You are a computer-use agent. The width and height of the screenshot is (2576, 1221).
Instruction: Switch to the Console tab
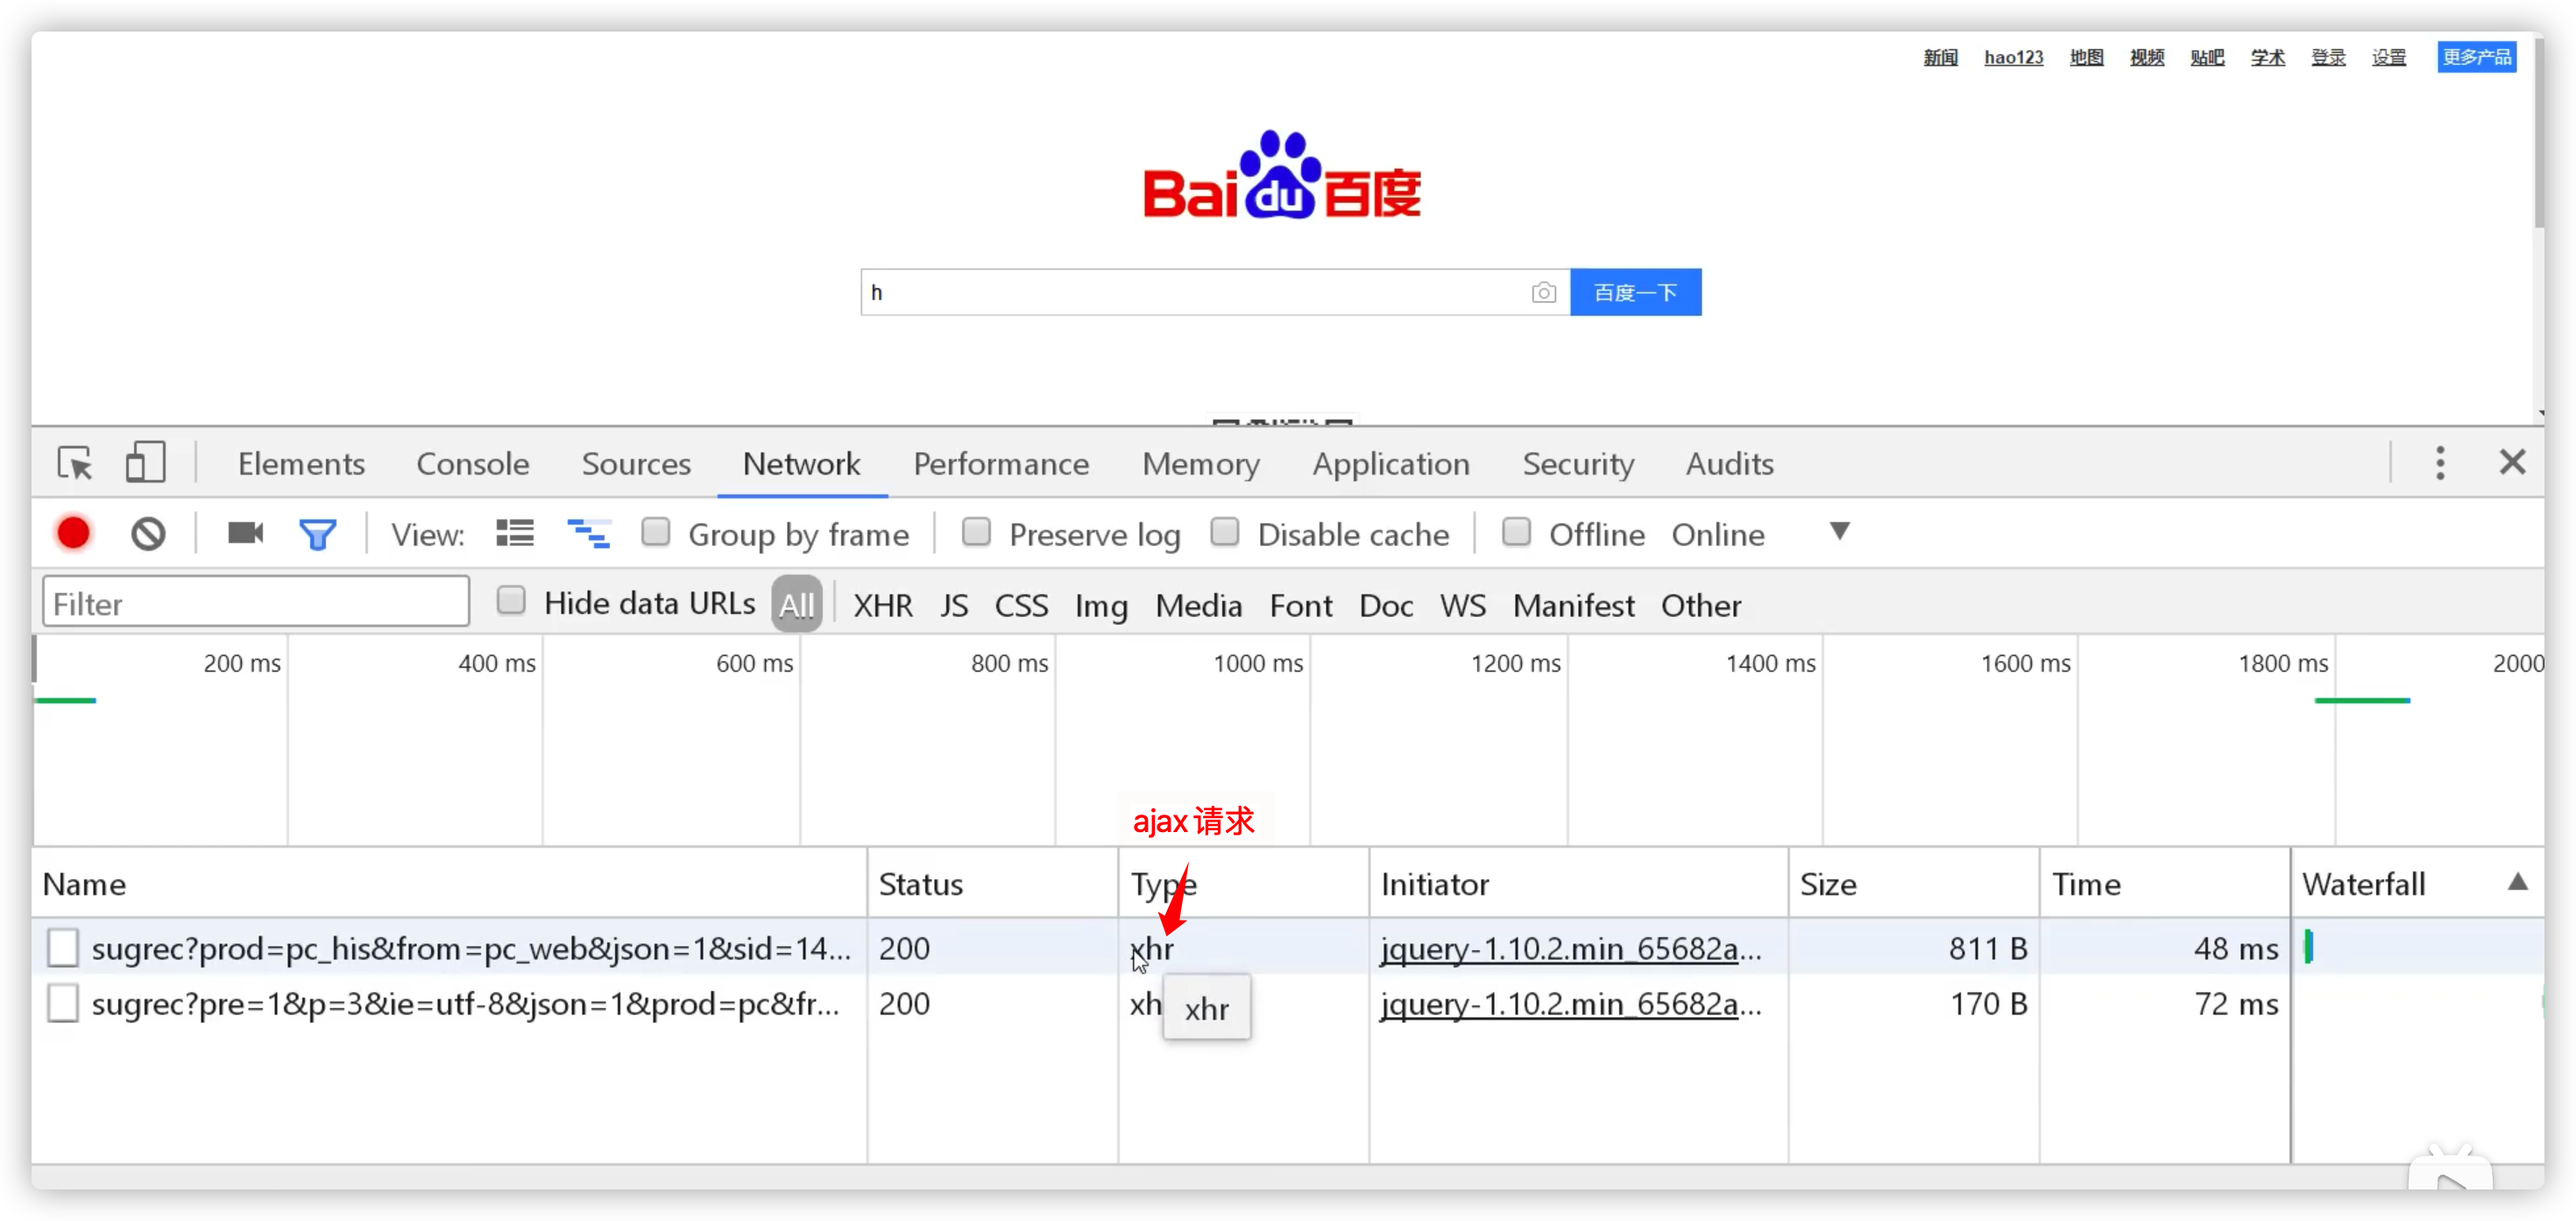click(472, 464)
